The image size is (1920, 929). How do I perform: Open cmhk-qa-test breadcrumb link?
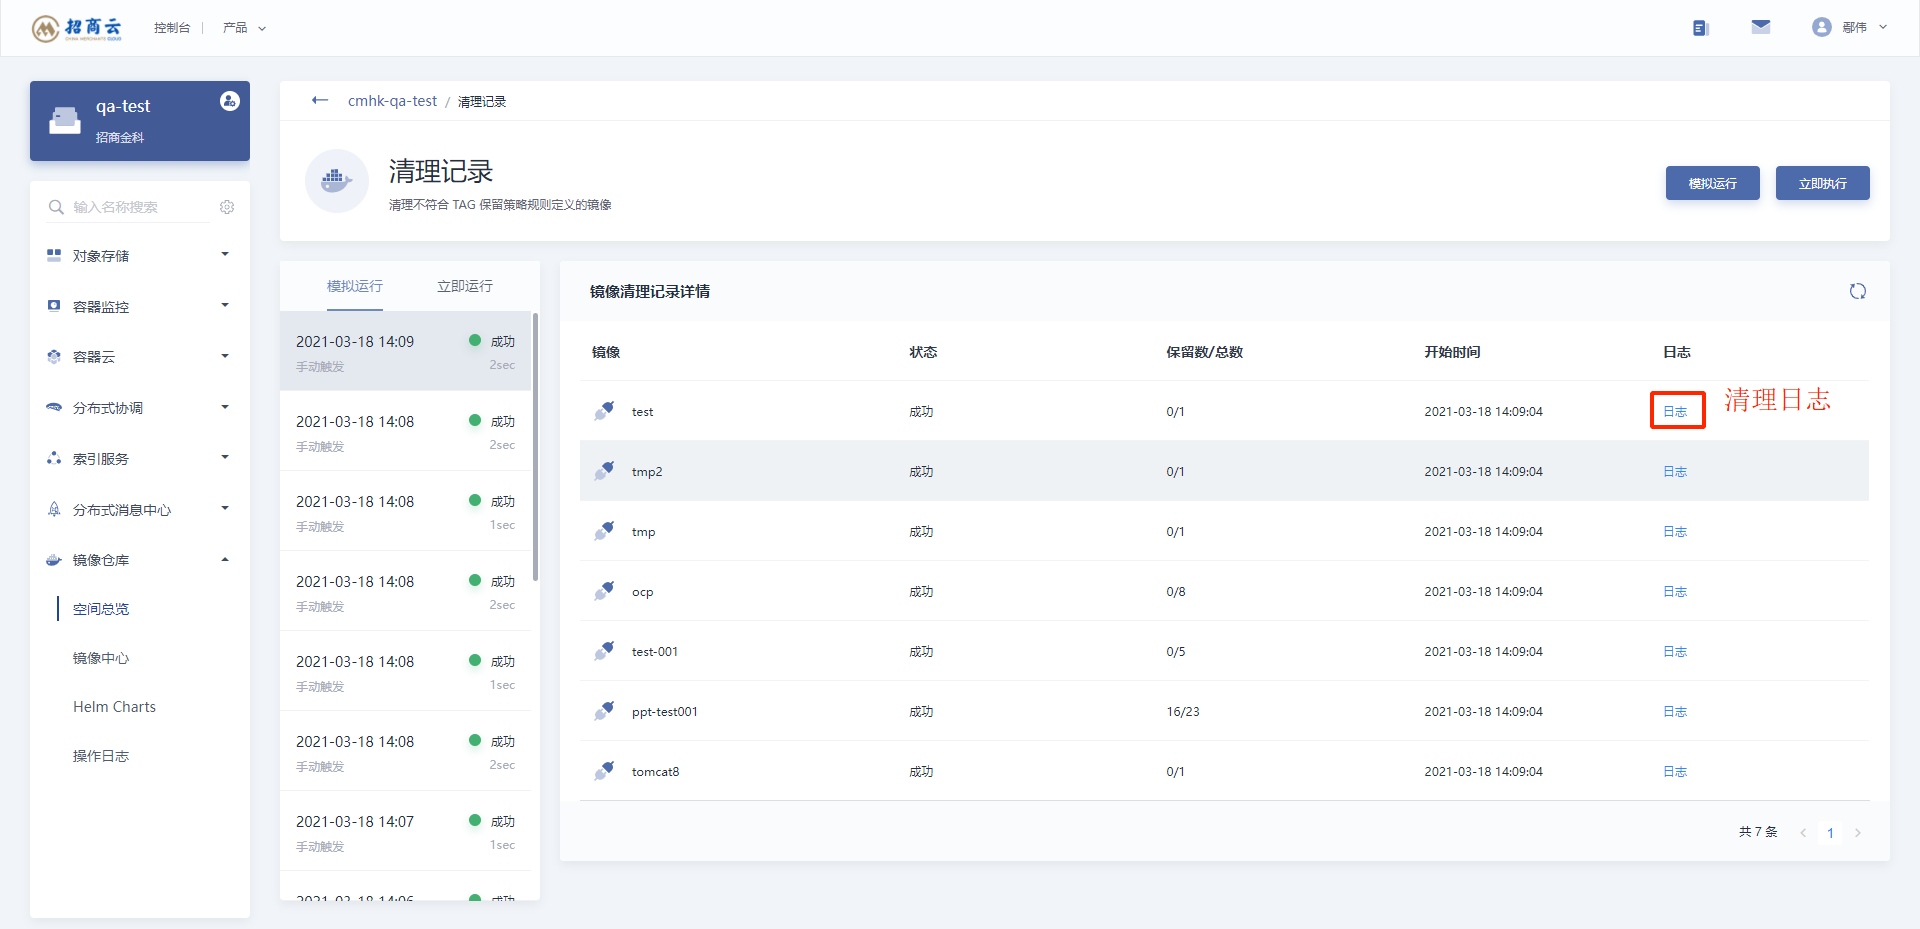392,101
